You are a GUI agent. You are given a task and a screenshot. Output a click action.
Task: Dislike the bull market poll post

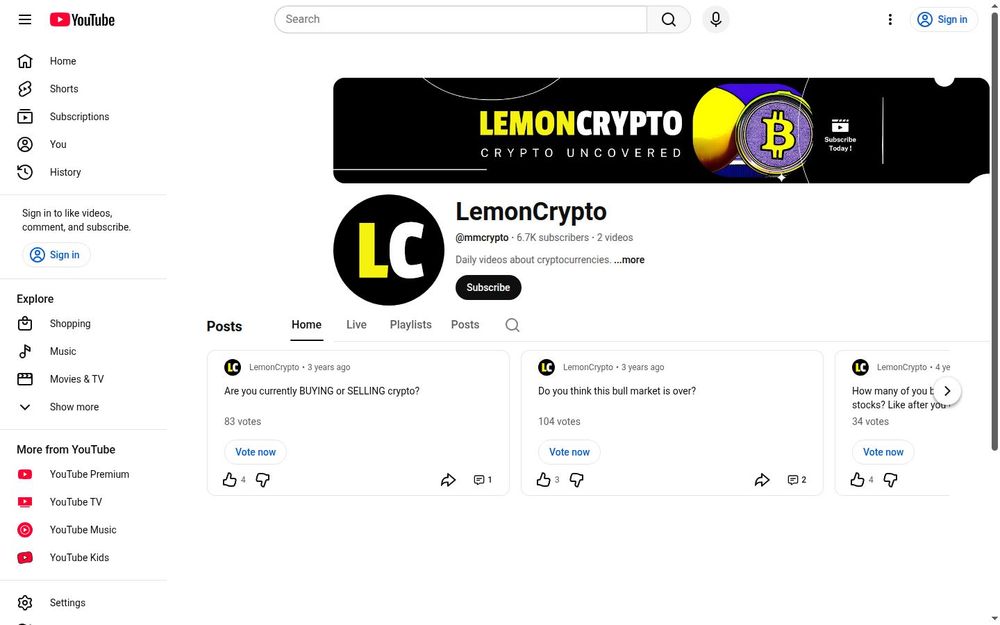tap(577, 480)
